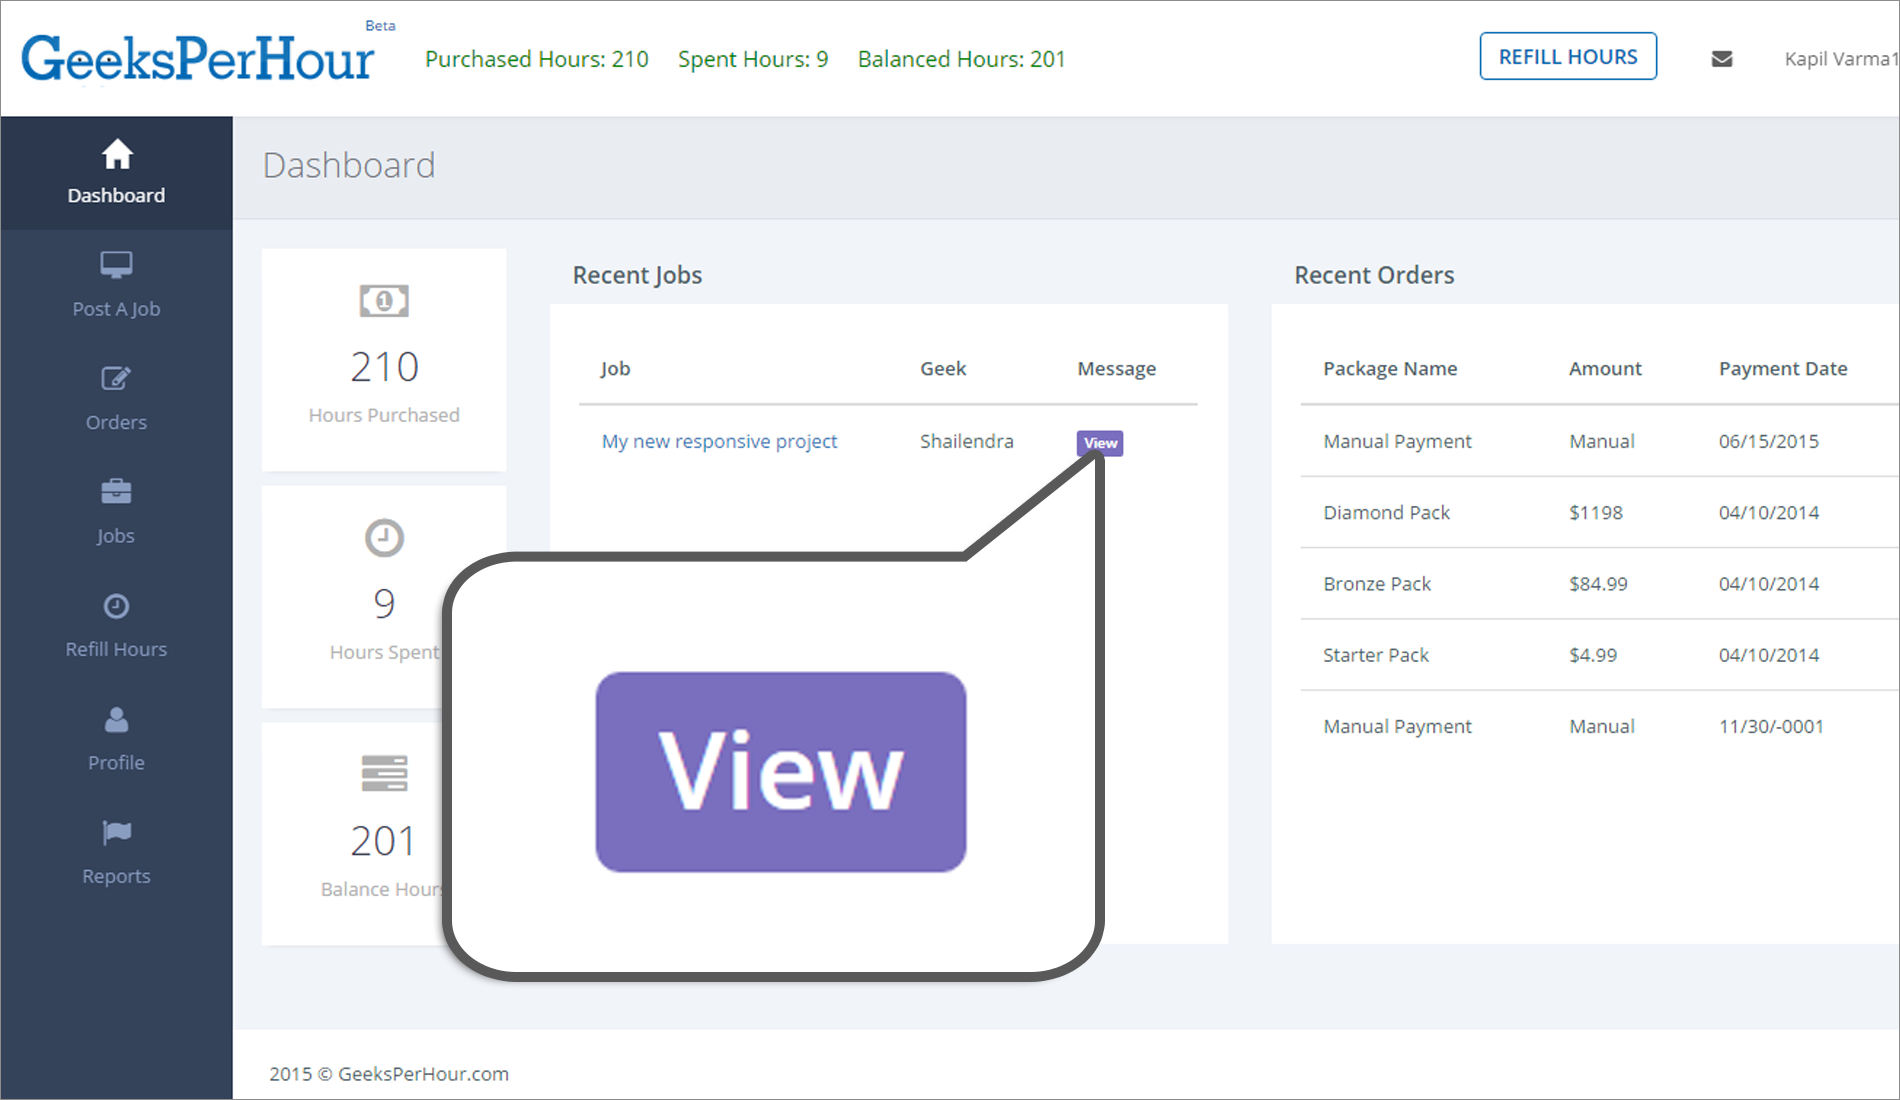Click the Amount column header
The height and width of the screenshot is (1100, 1900).
click(1605, 368)
